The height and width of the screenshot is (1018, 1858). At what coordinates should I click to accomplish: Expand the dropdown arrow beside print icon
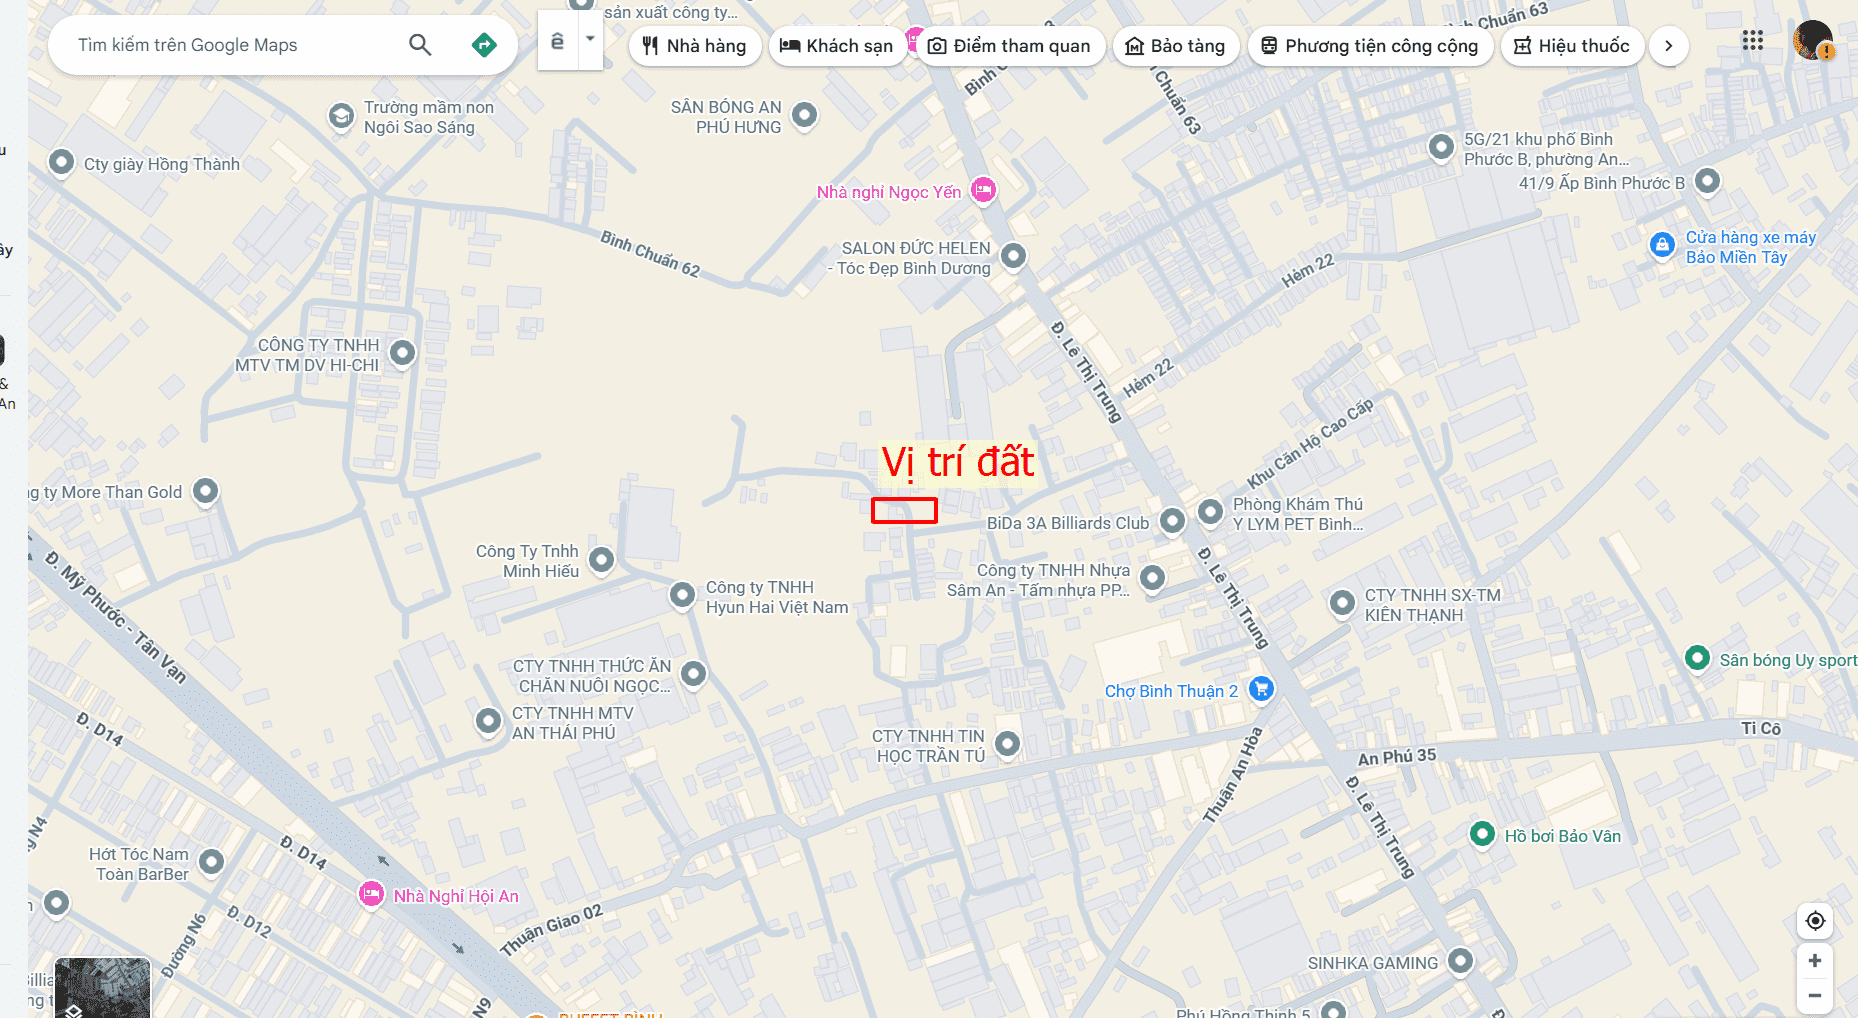click(x=590, y=40)
